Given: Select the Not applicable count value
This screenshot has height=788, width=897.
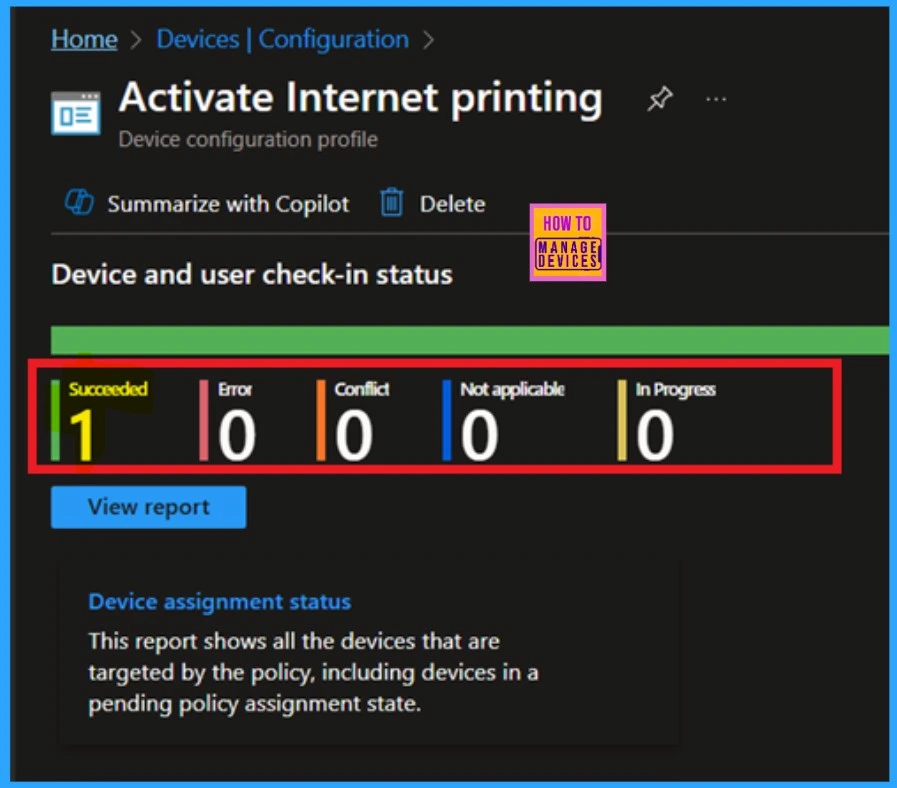Looking at the screenshot, I should point(479,435).
